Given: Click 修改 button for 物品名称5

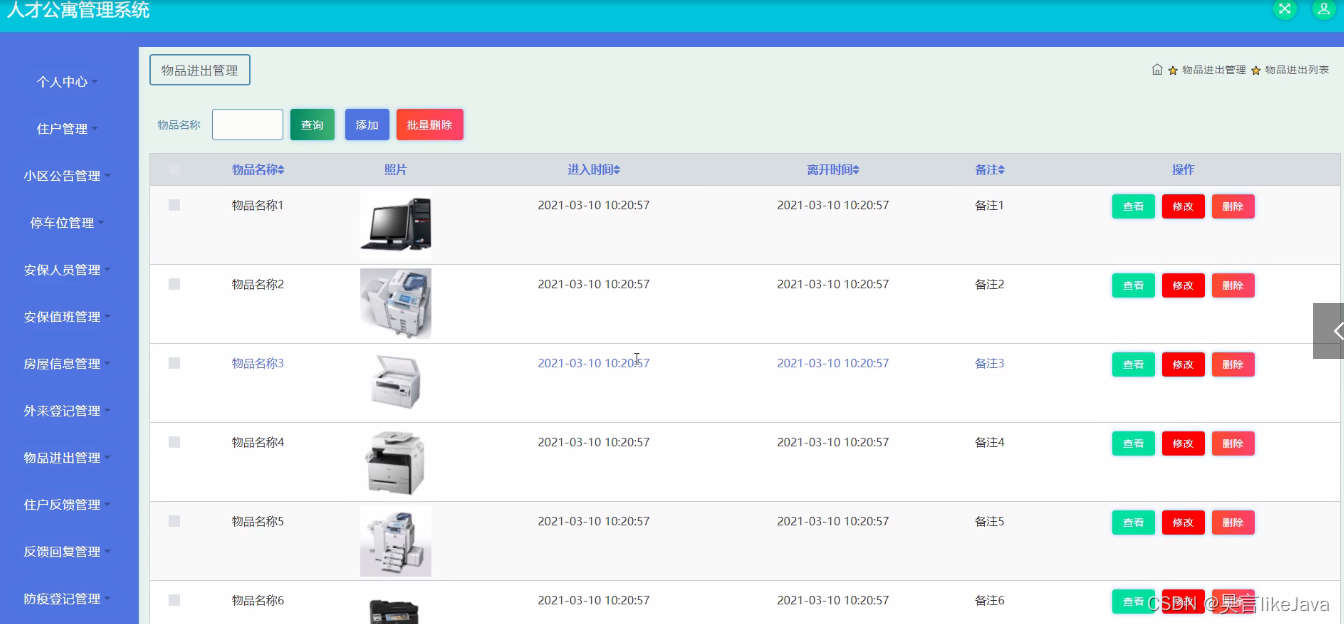Looking at the screenshot, I should (x=1183, y=522).
